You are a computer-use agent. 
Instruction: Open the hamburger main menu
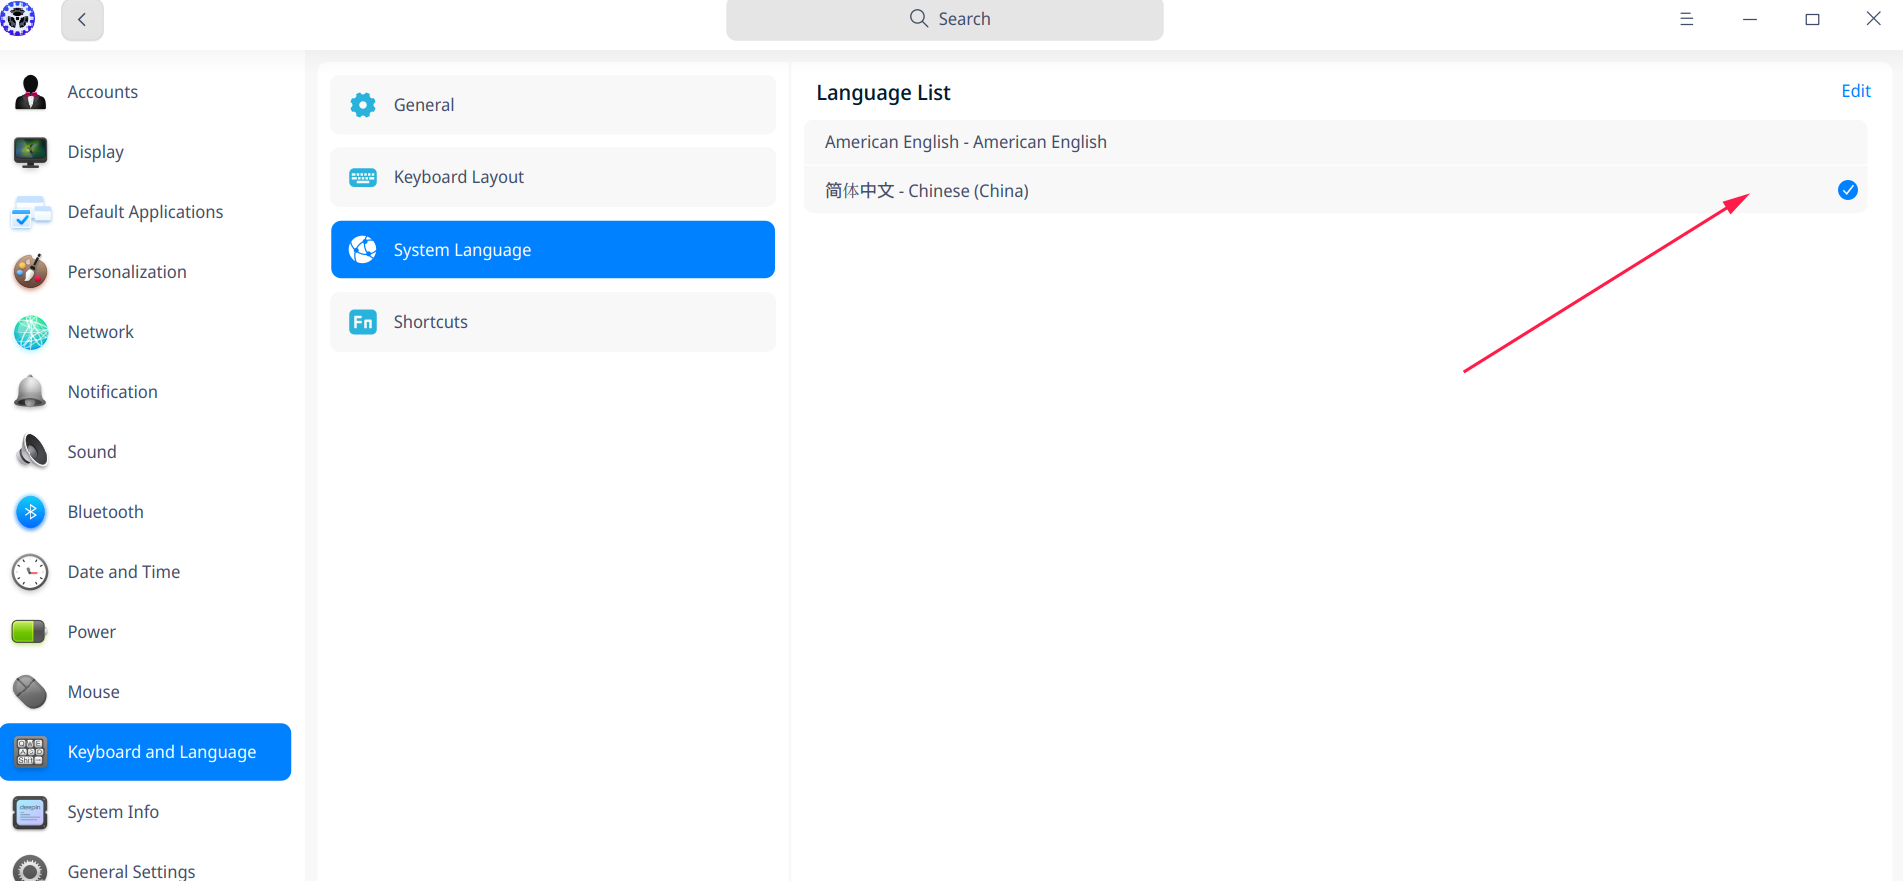click(1686, 19)
